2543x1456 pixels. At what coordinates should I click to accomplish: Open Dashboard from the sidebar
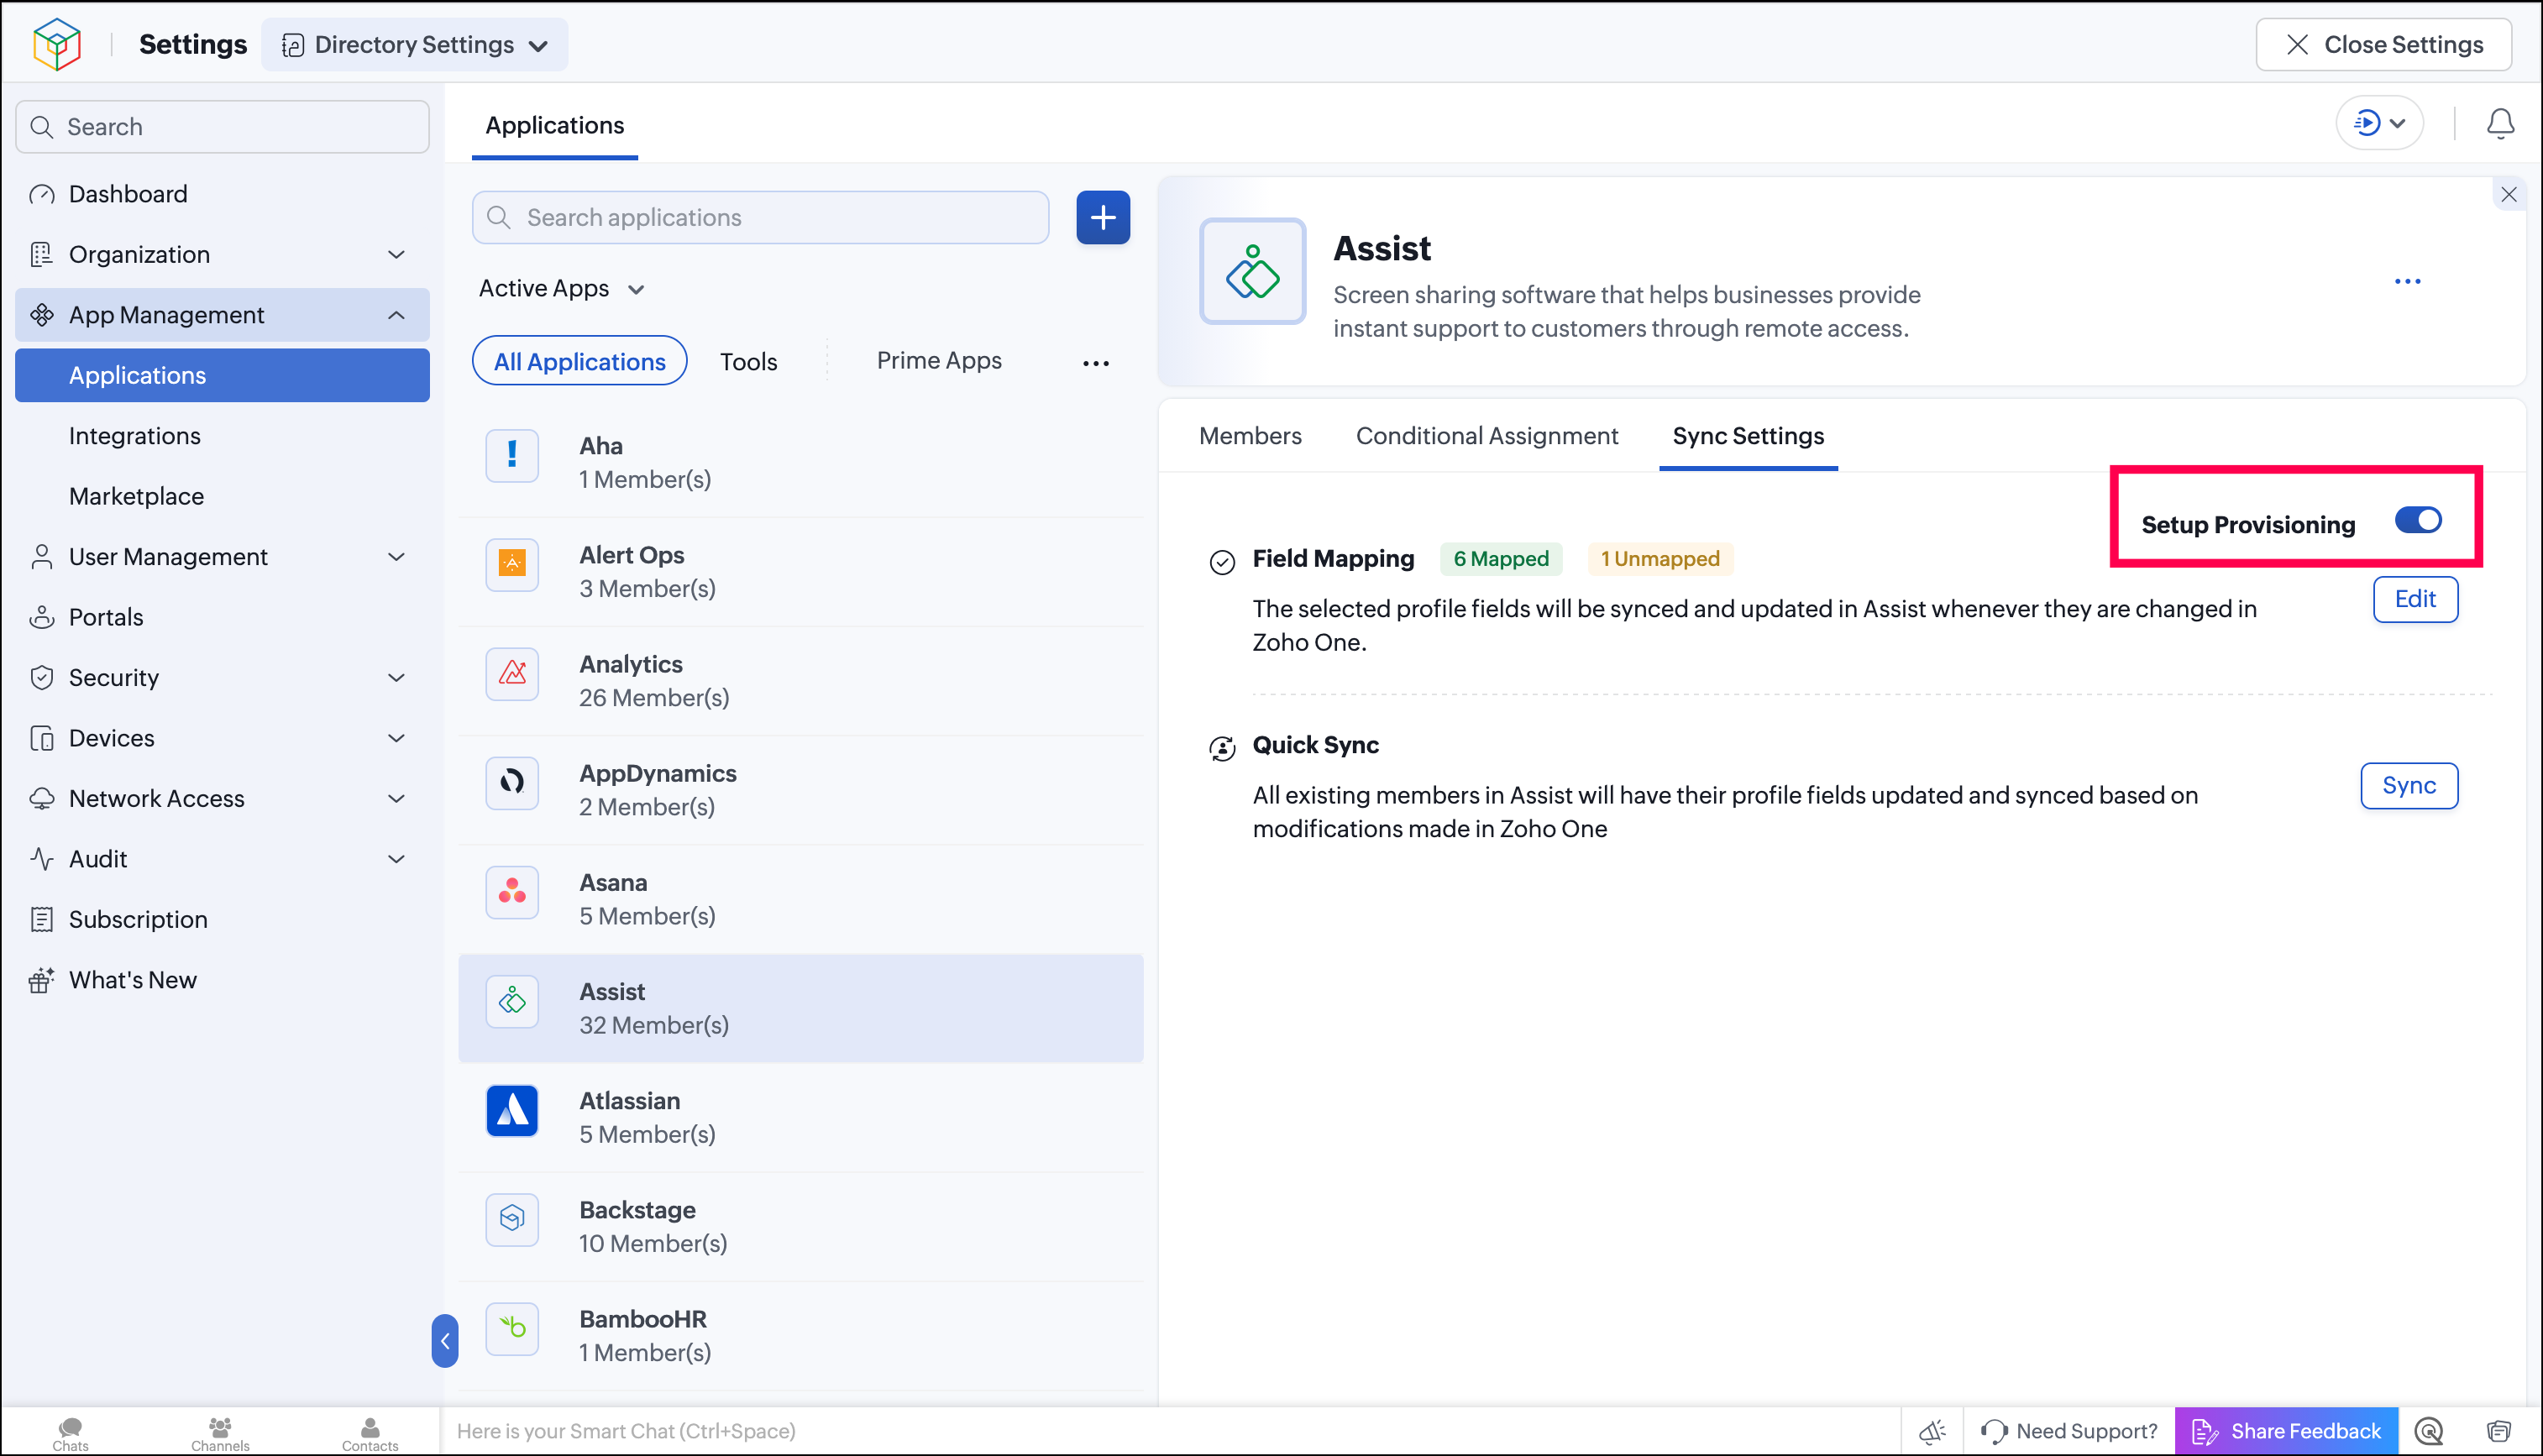[x=222, y=194]
